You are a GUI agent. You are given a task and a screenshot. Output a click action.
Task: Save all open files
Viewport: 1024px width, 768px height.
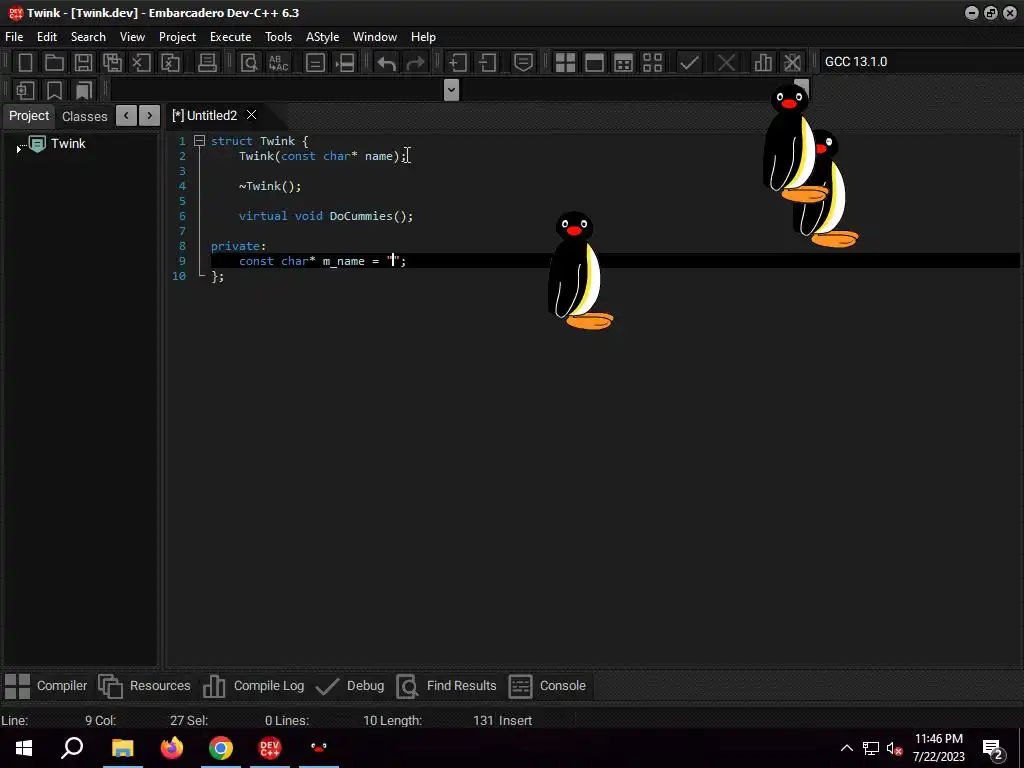coord(112,63)
